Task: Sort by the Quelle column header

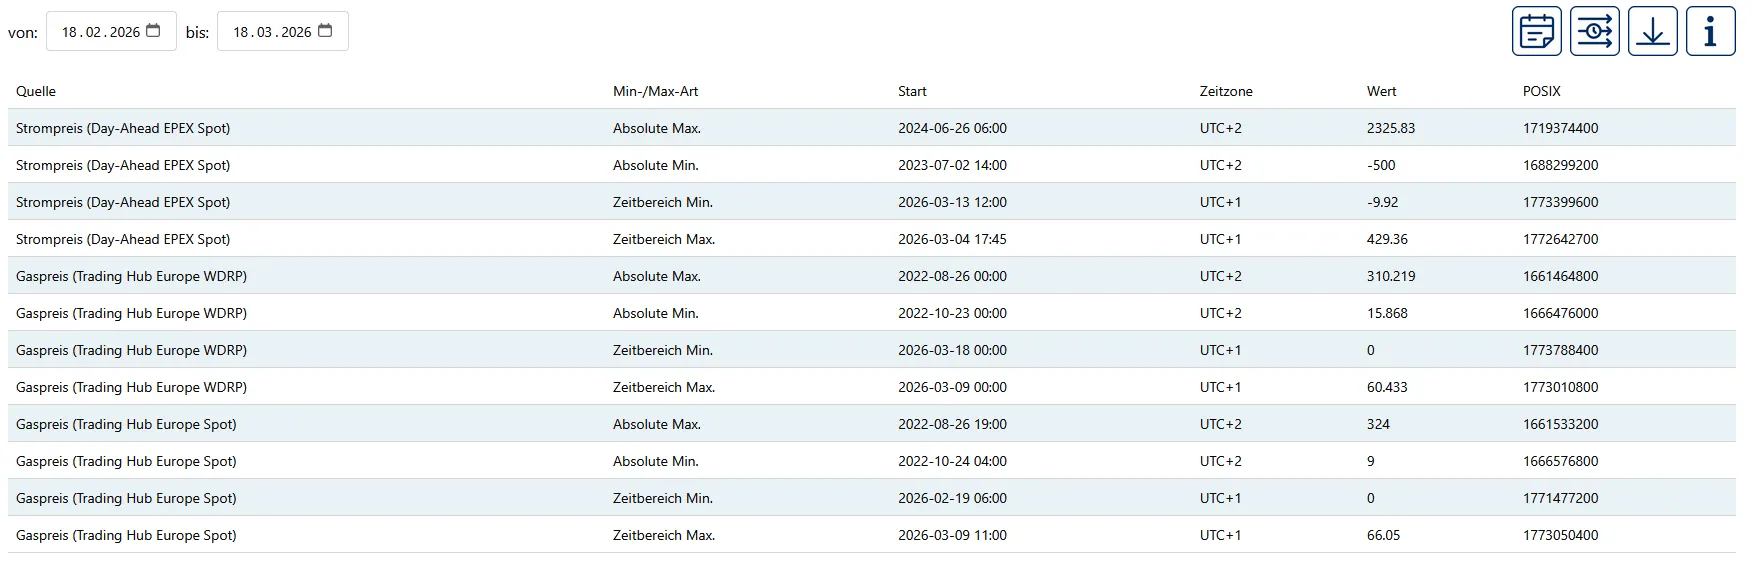Action: tap(36, 91)
